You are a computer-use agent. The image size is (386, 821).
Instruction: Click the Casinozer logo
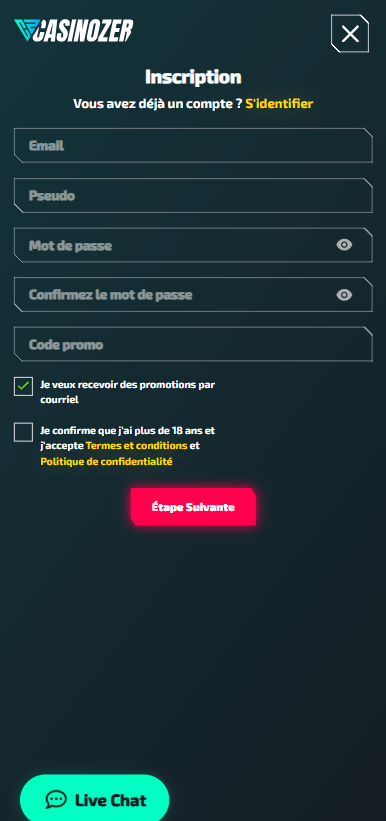pos(74,30)
